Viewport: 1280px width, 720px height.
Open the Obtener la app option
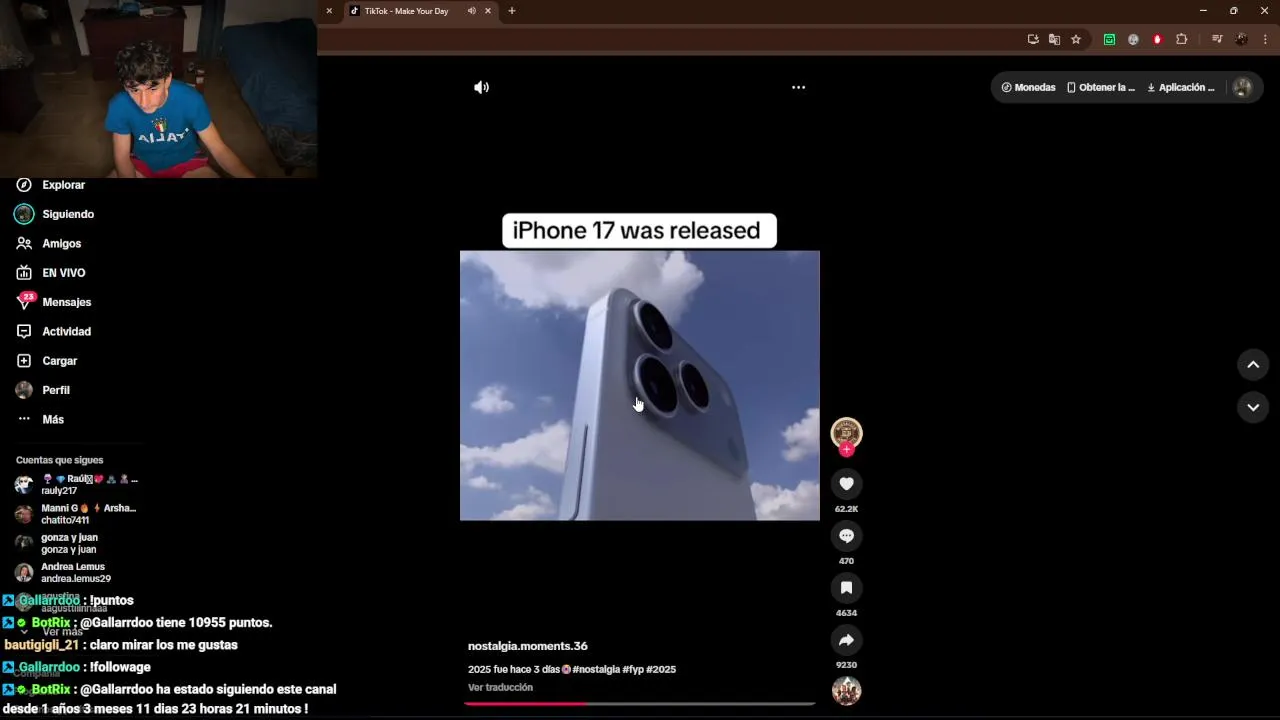click(1100, 87)
